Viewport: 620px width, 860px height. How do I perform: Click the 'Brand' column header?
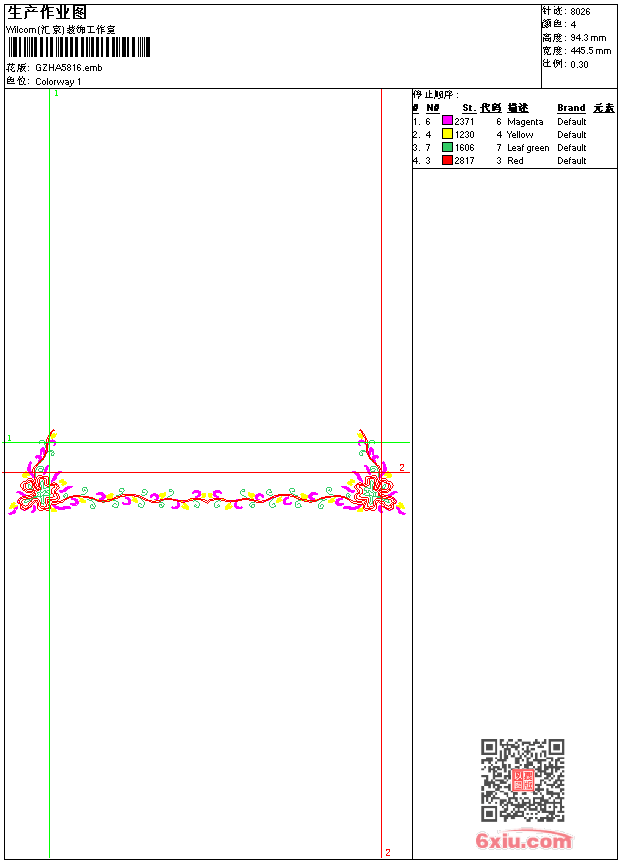coord(571,108)
